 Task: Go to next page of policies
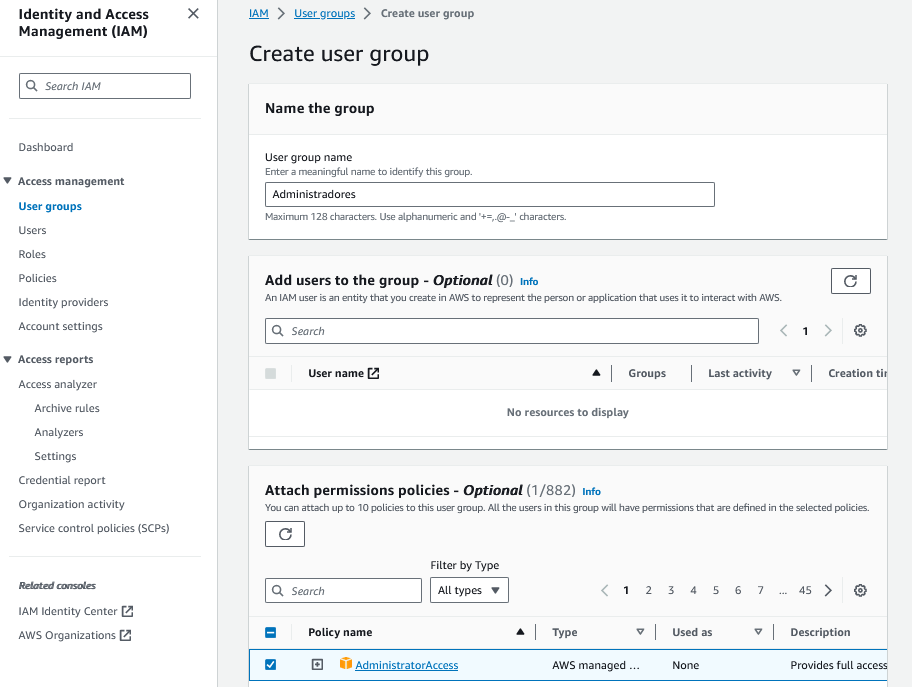pyautogui.click(x=828, y=590)
